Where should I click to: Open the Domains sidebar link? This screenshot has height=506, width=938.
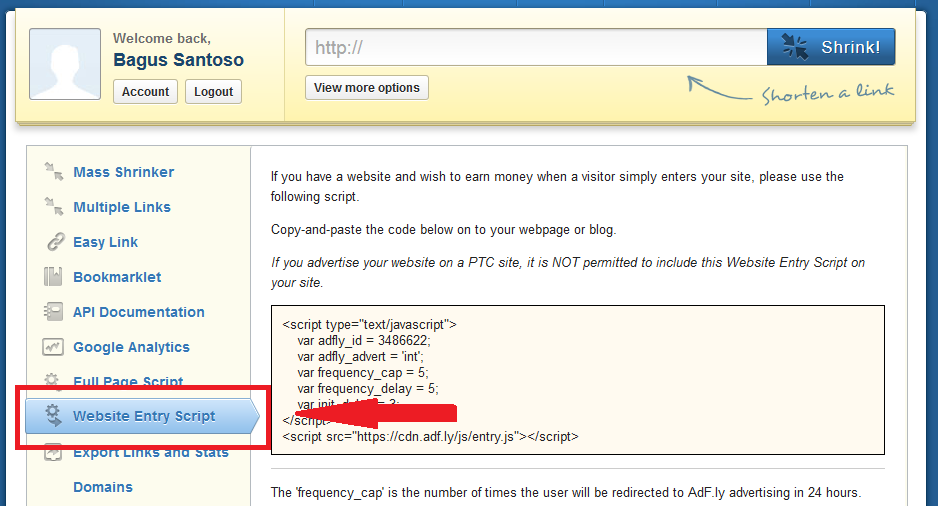(x=103, y=487)
